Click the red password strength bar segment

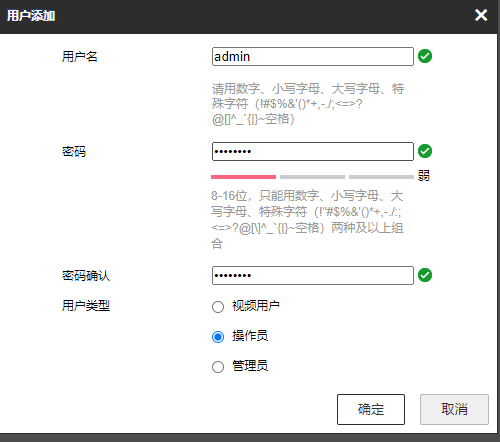(x=243, y=177)
